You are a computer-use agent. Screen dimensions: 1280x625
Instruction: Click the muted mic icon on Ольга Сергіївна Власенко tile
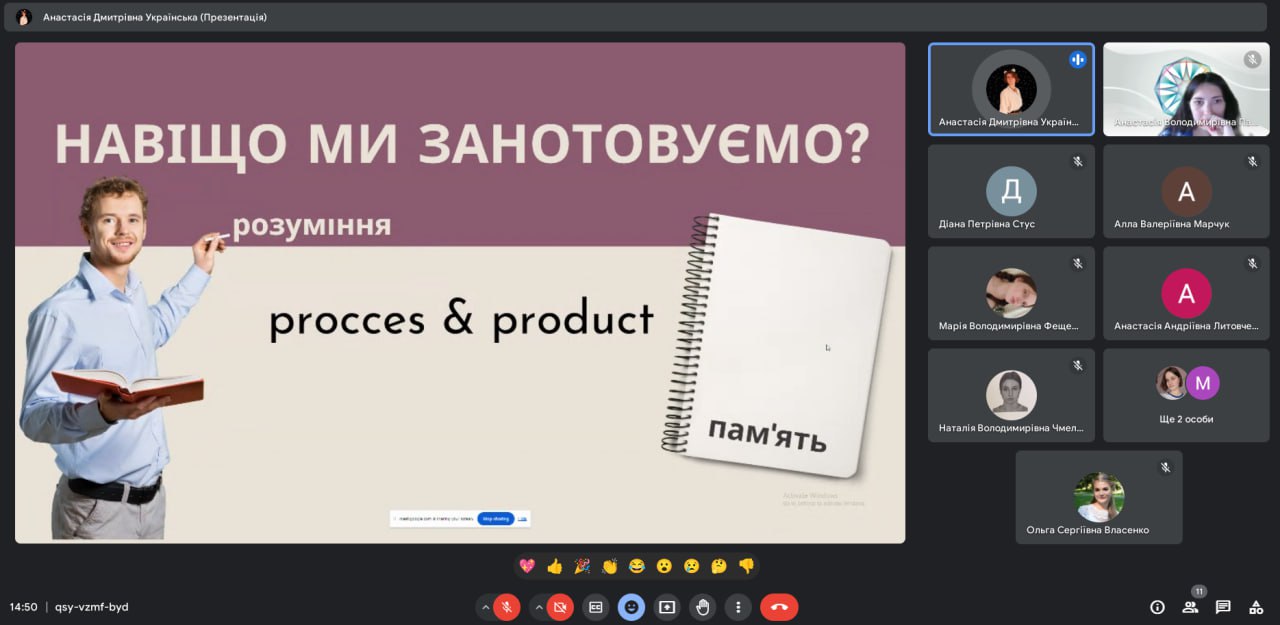[x=1165, y=467]
